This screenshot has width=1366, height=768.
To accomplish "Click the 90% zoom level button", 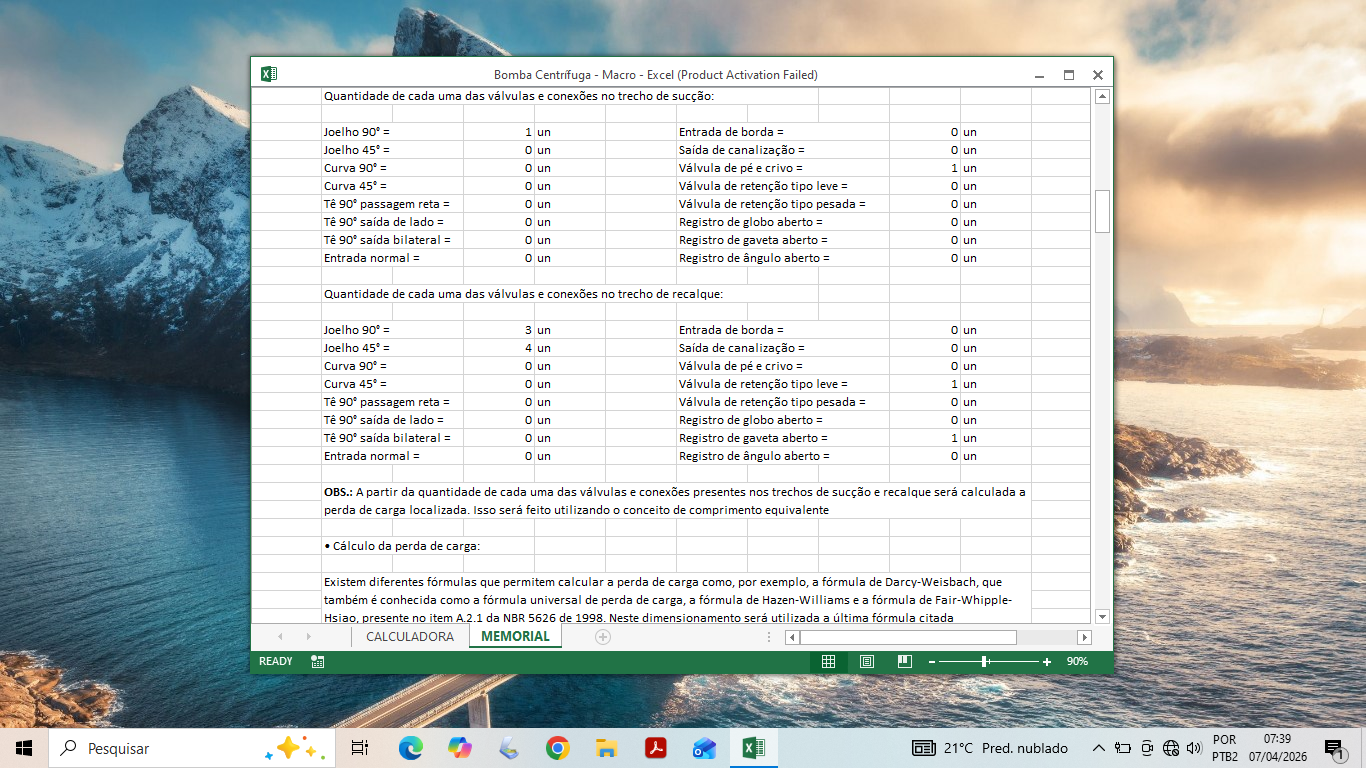I will click(x=1077, y=662).
